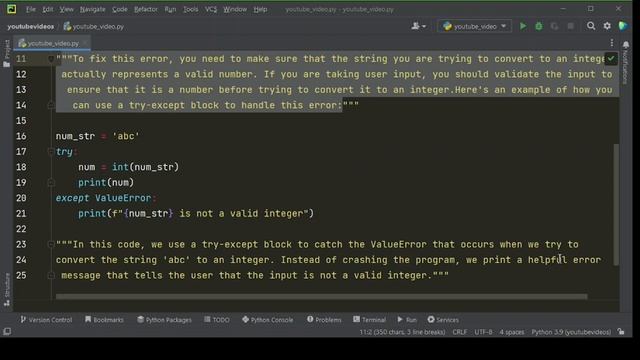The image size is (640, 360).
Task: Change Python 3.9 interpreter
Action: click(571, 332)
